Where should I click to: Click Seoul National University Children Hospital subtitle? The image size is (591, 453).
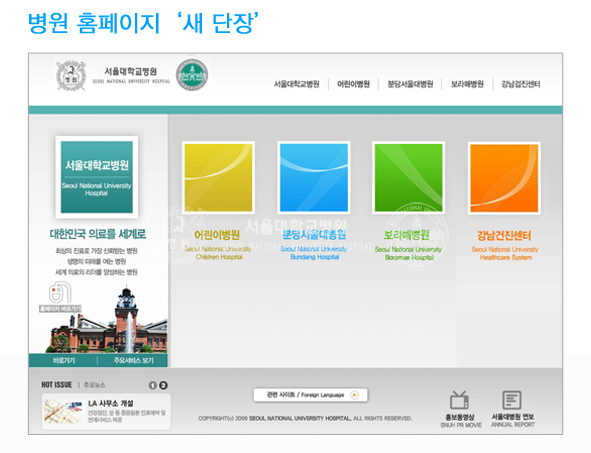[x=218, y=253]
